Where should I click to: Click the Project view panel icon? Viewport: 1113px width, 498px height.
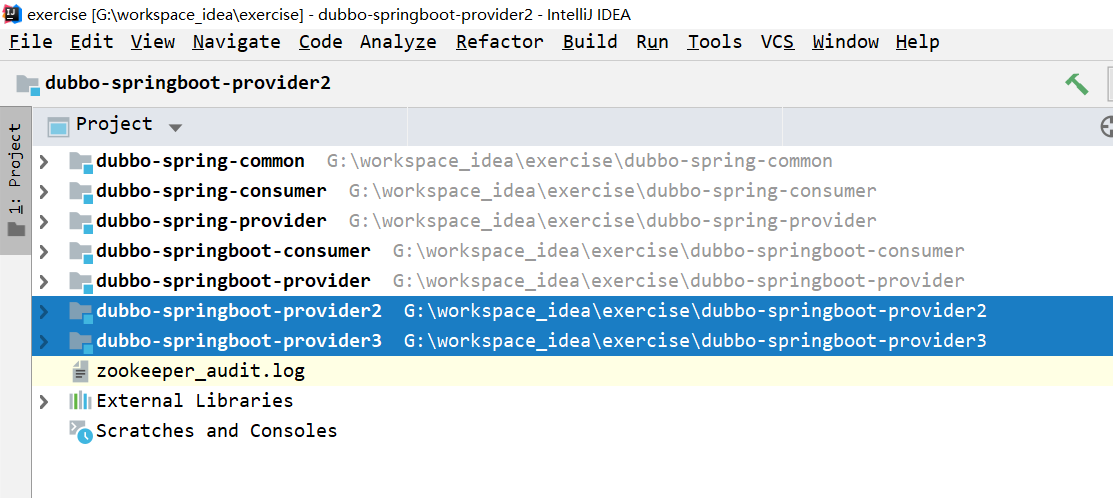coord(58,126)
